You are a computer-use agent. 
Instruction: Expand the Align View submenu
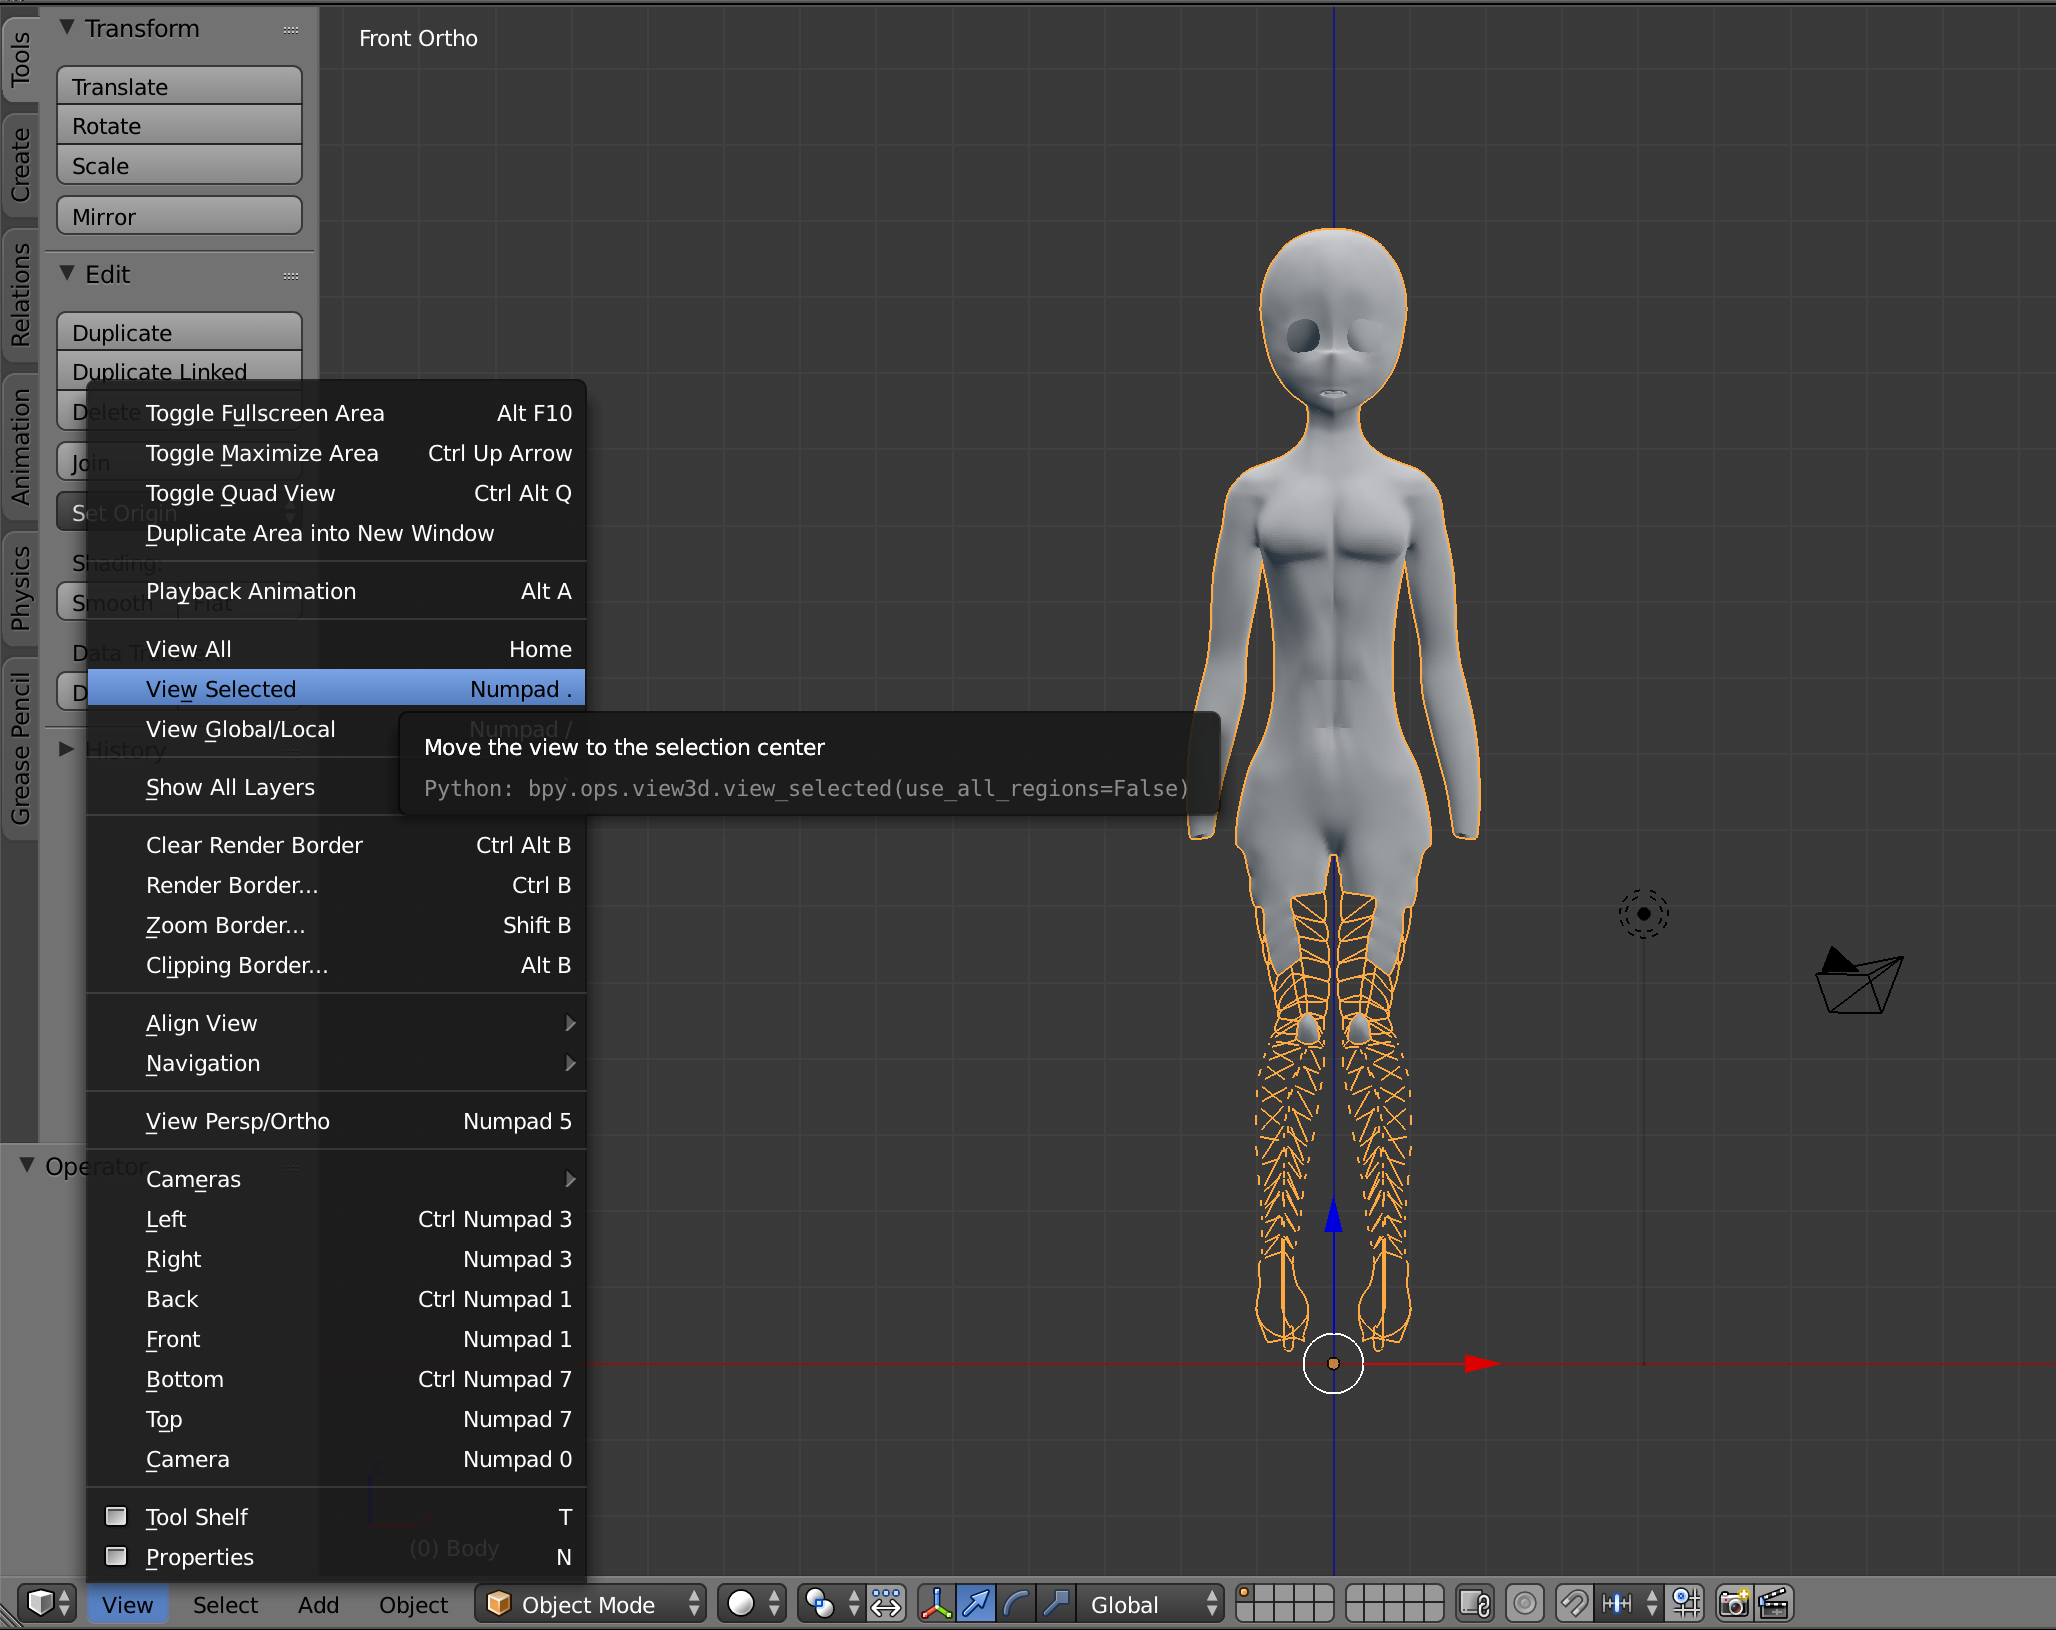tap(336, 1023)
